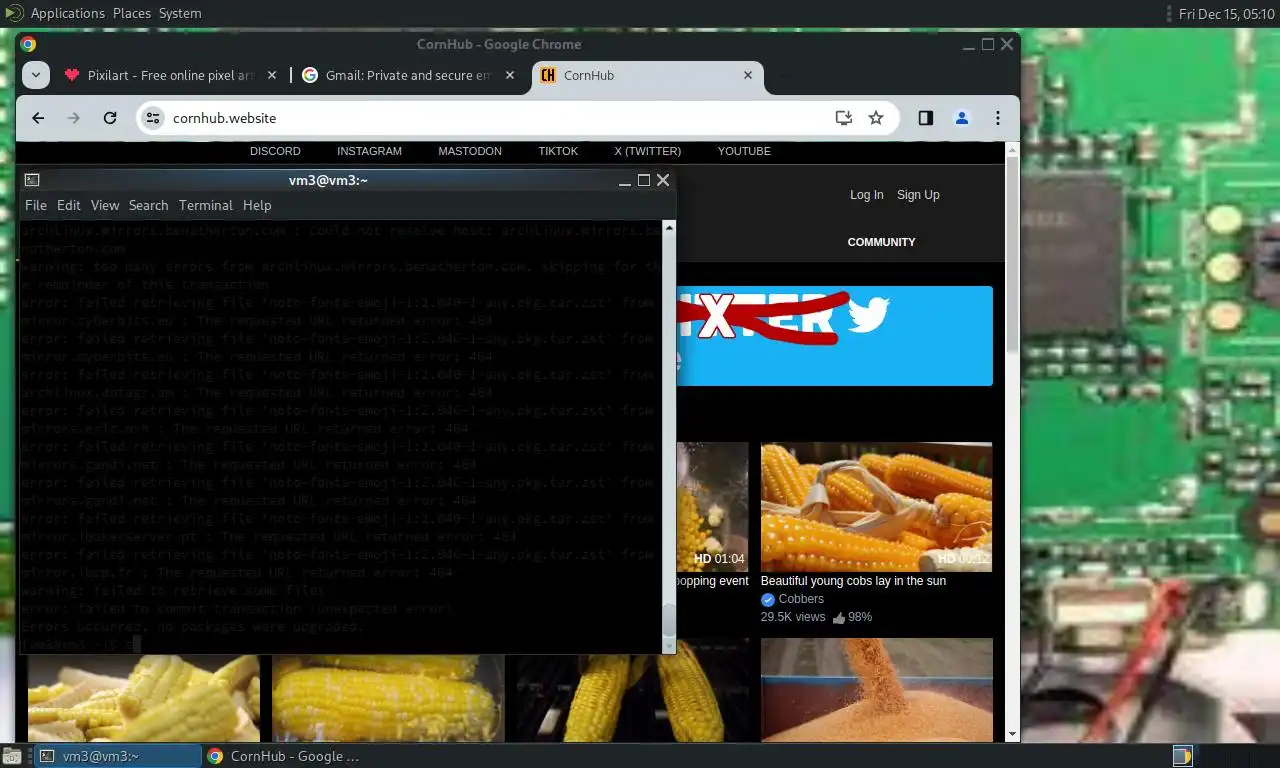This screenshot has width=1280, height=768.
Task: Switch to vm3@vm3:~ in the taskbar
Action: pyautogui.click(x=116, y=756)
